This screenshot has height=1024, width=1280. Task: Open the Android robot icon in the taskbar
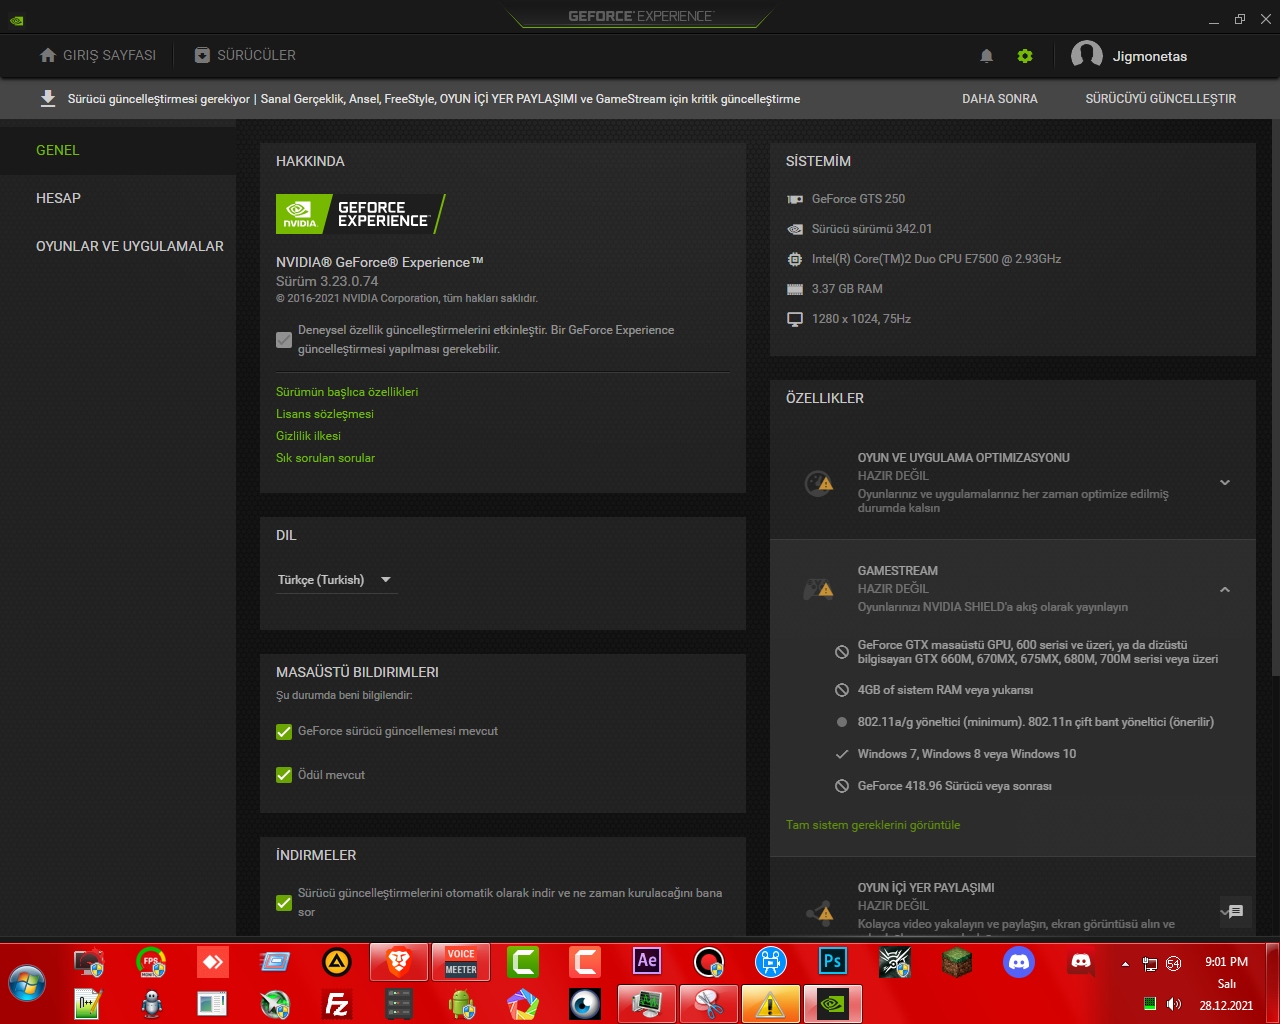[x=461, y=1004]
